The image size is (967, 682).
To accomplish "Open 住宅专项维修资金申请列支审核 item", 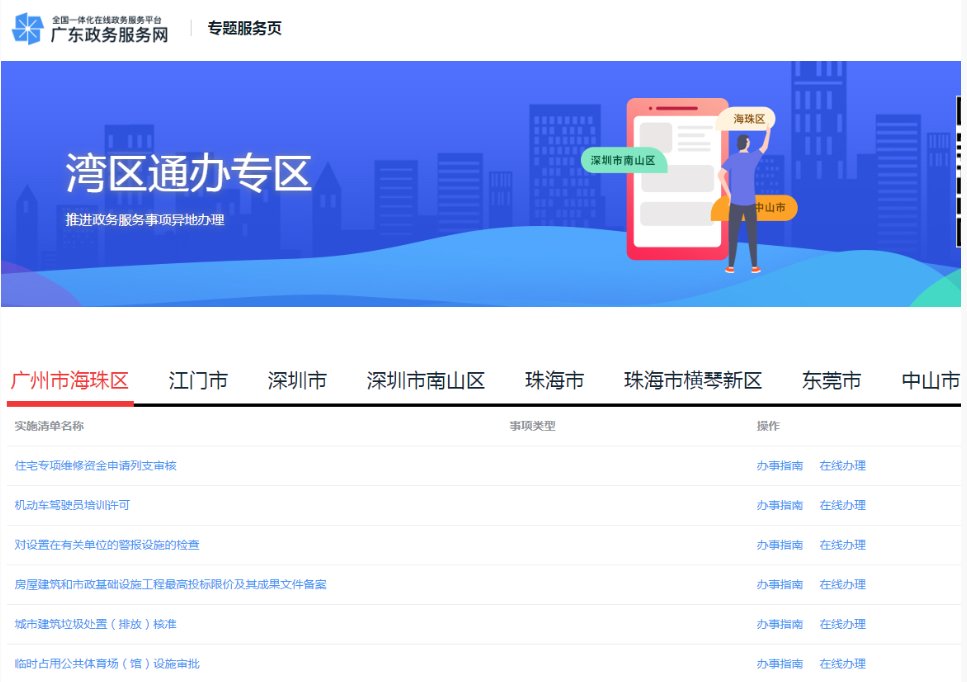I will (x=96, y=466).
